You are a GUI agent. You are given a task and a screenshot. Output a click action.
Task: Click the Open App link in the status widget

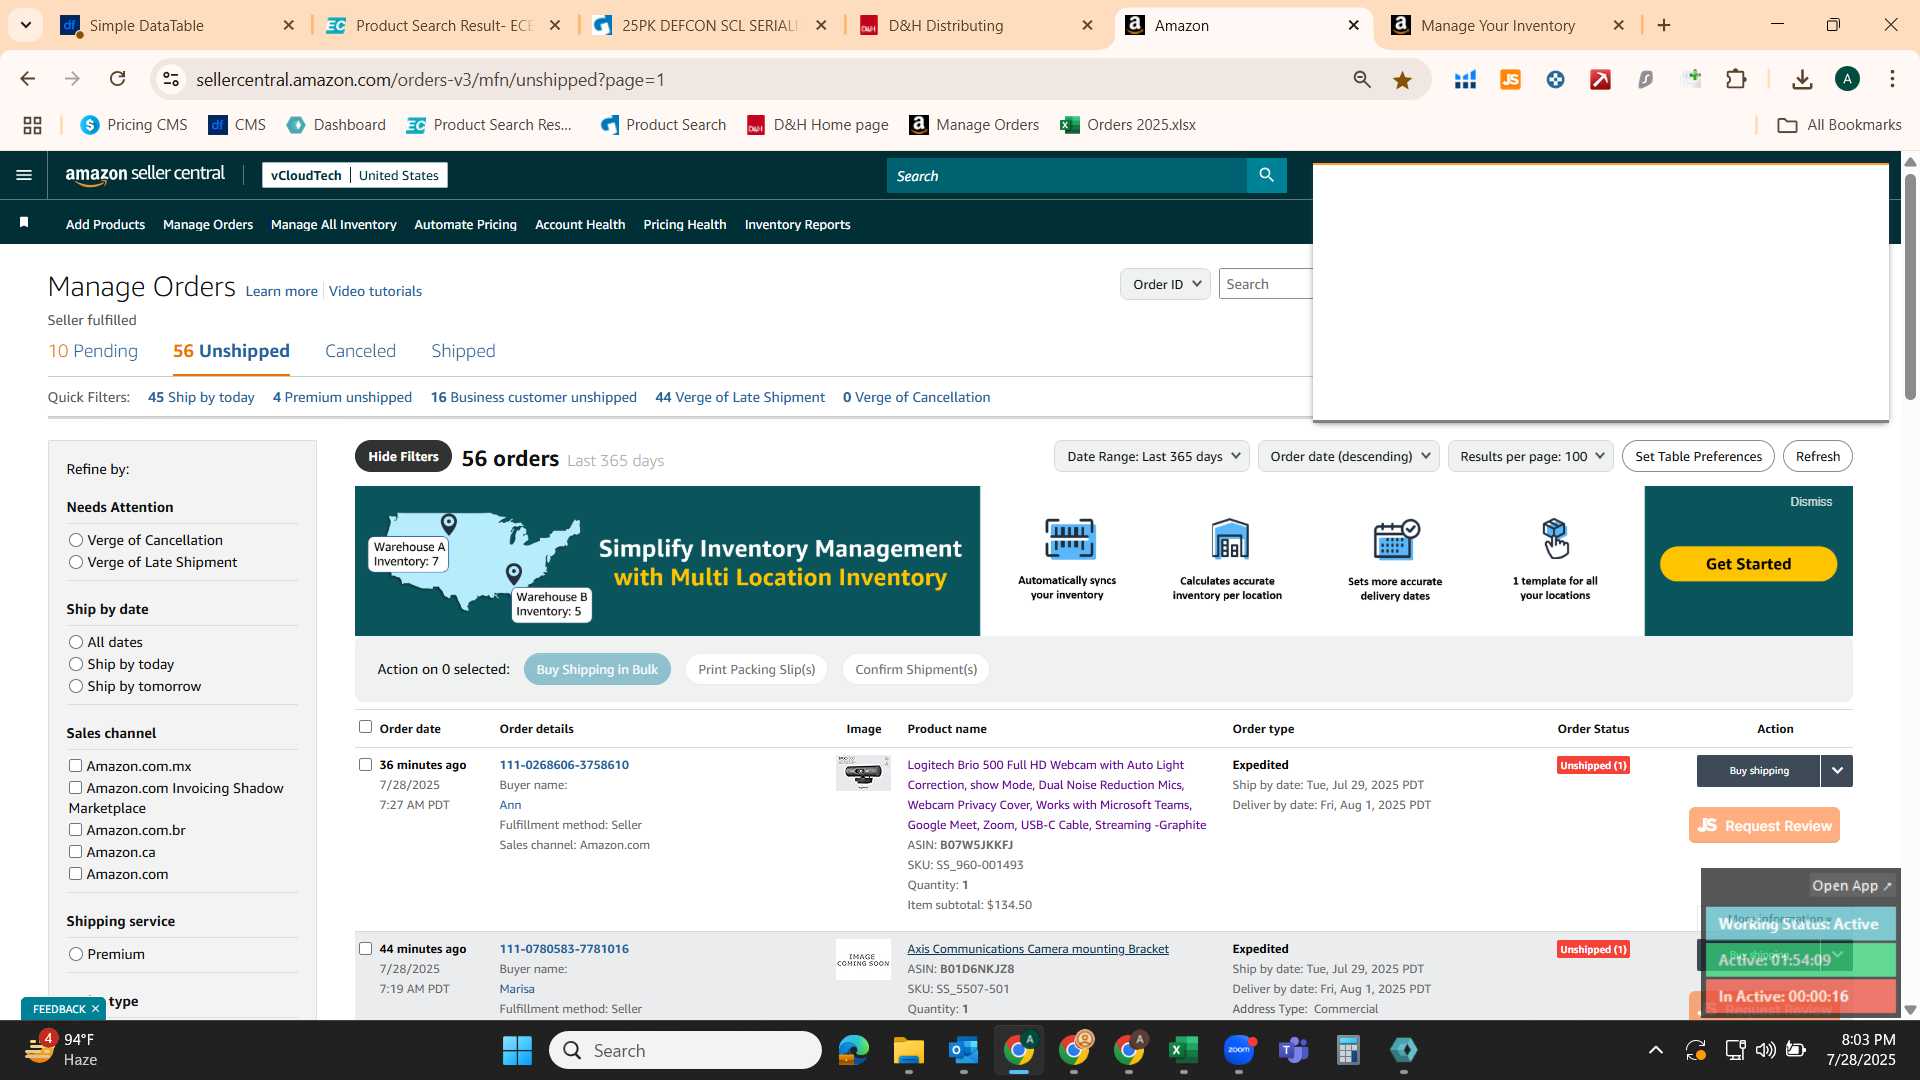point(1851,885)
